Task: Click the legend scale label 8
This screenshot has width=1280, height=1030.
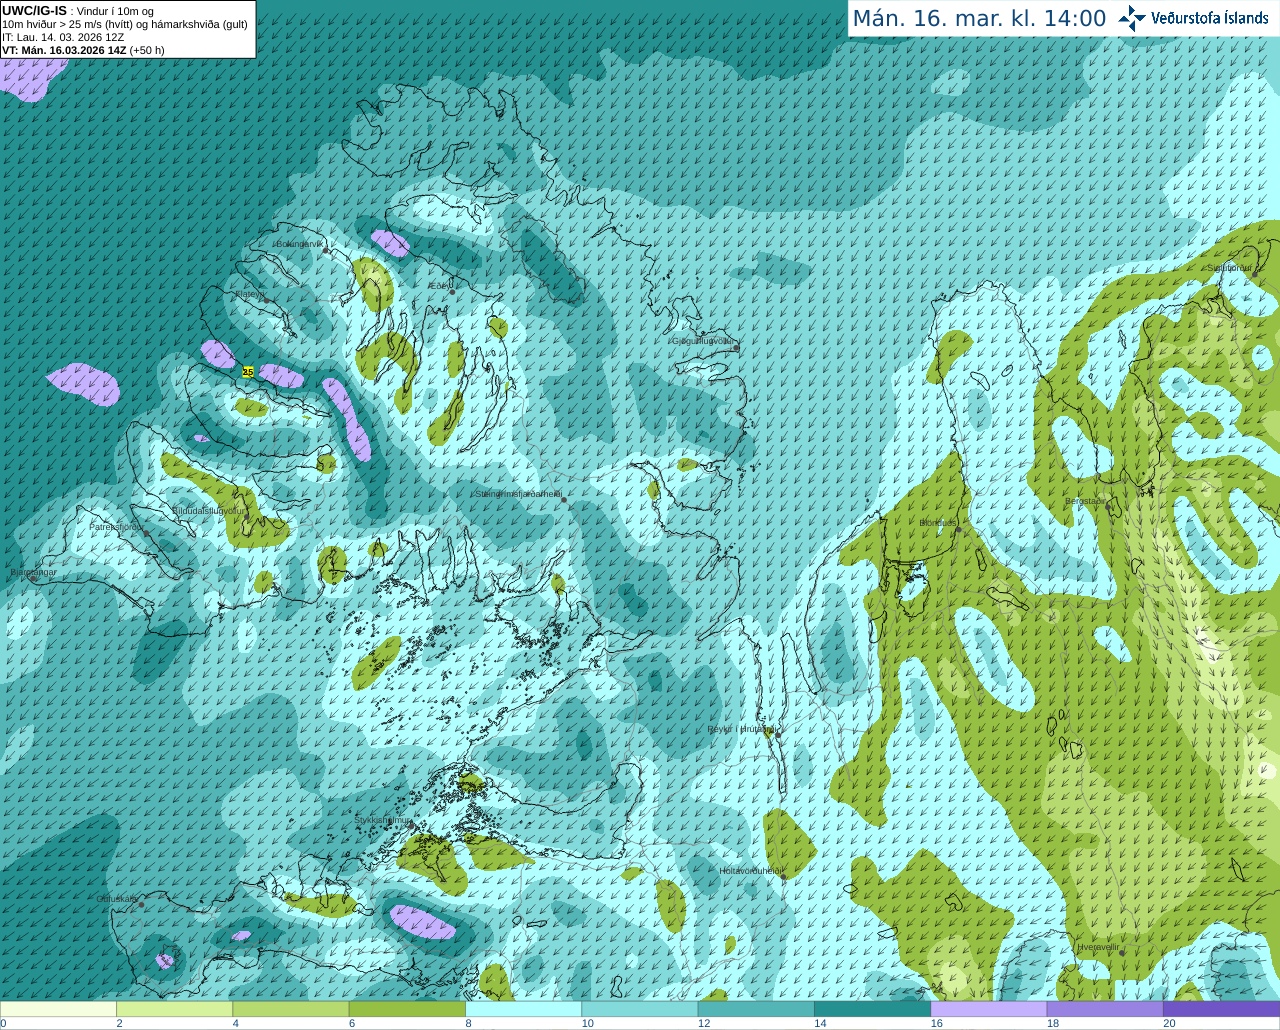Action: (x=468, y=1023)
